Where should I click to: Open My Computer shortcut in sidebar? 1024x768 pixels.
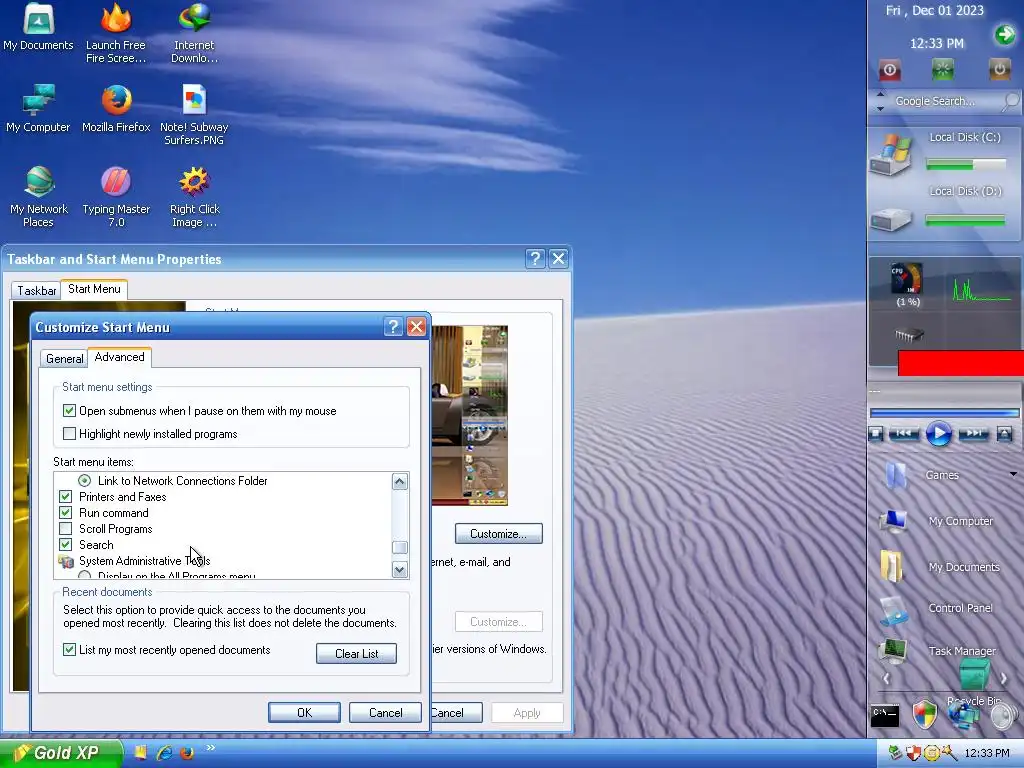point(893,521)
